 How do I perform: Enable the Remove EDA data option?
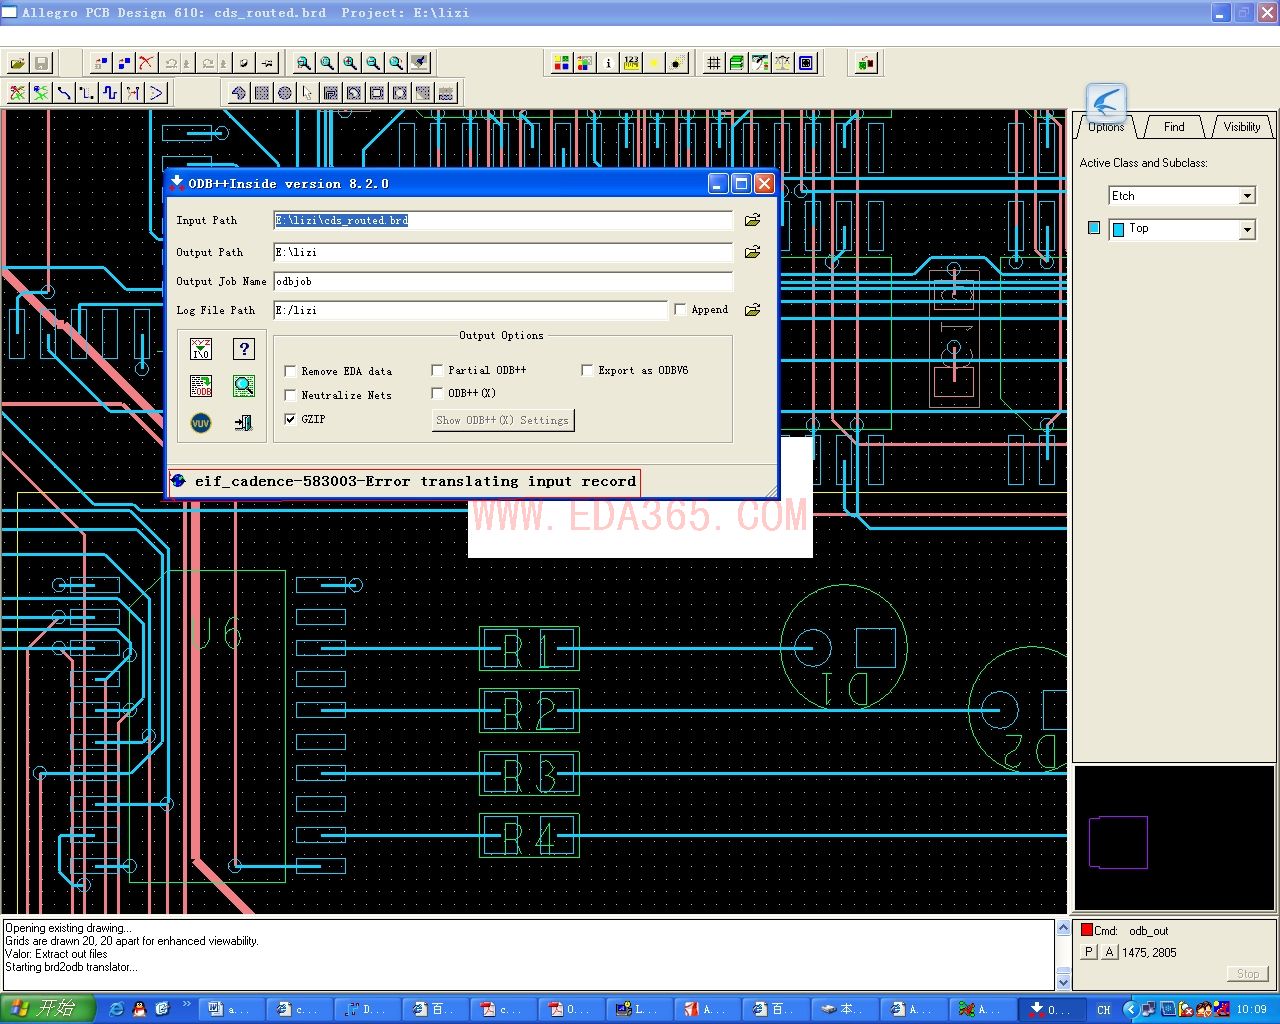click(290, 370)
